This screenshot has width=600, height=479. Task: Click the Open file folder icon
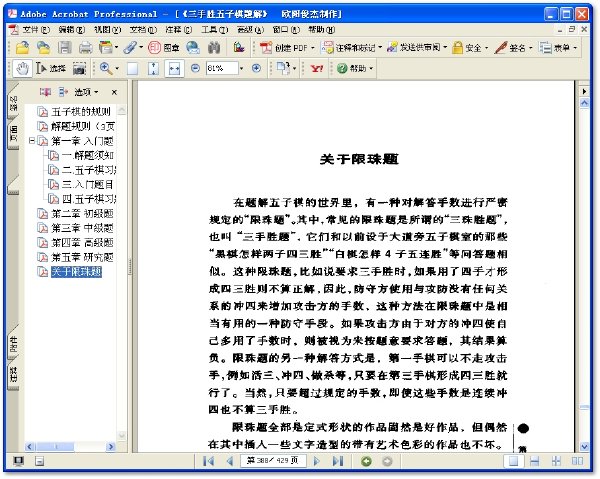[x=23, y=47]
